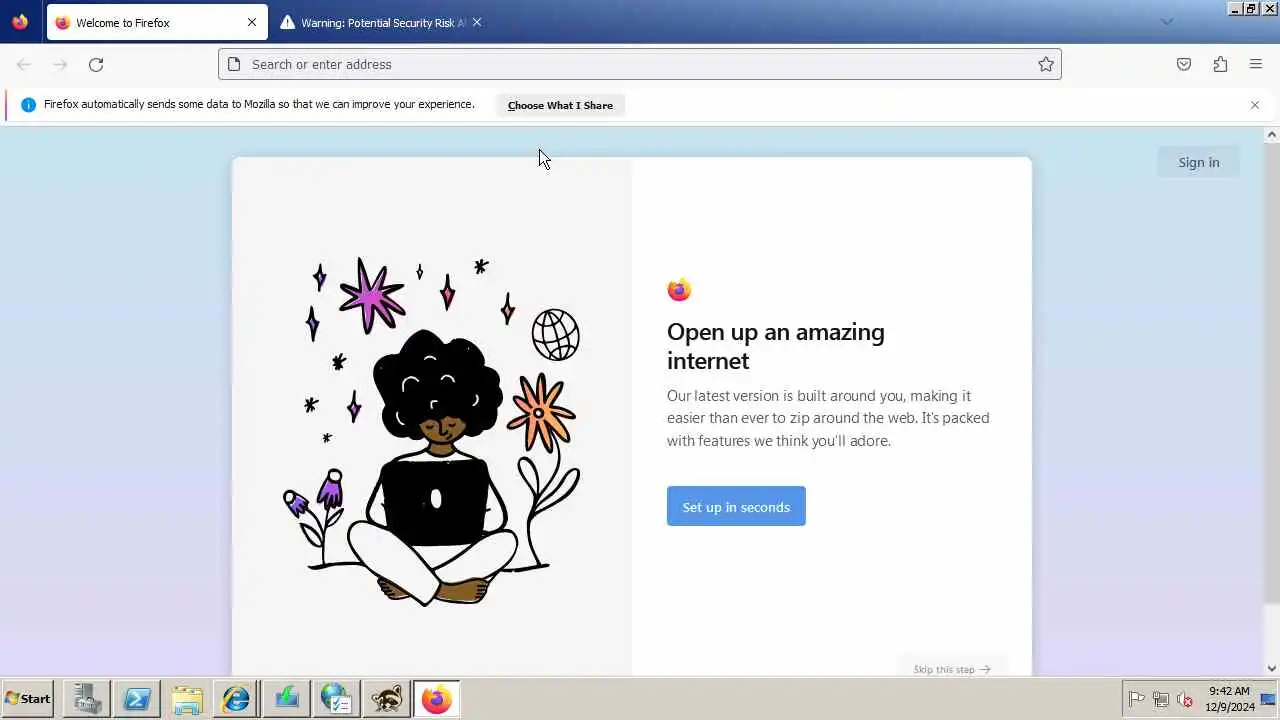Click the muted volume icon in system tray
This screenshot has height=720, width=1280.
(x=1185, y=699)
